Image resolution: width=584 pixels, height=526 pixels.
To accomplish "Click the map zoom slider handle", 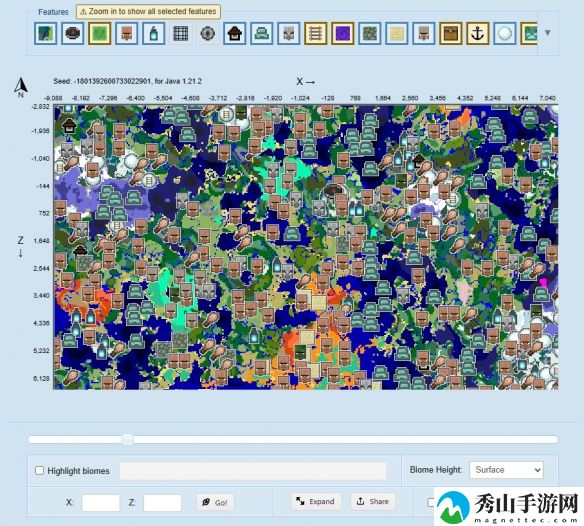I will coord(127,439).
